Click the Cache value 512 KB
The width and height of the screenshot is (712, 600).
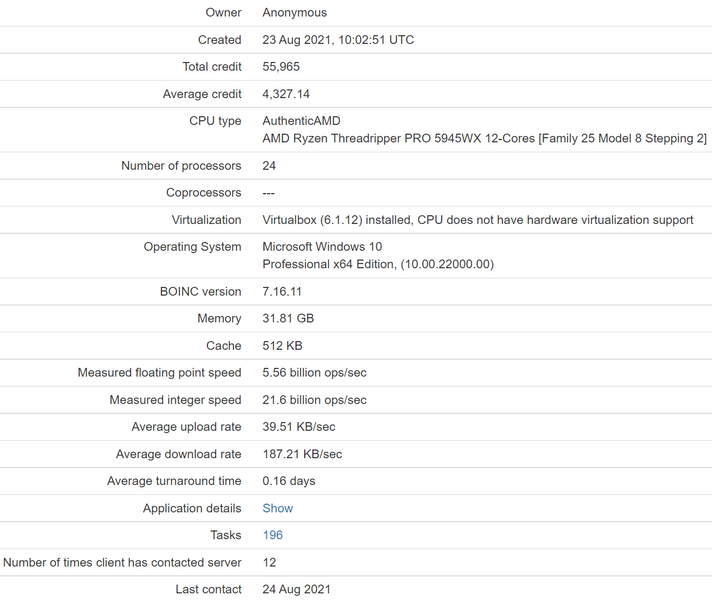click(x=280, y=346)
